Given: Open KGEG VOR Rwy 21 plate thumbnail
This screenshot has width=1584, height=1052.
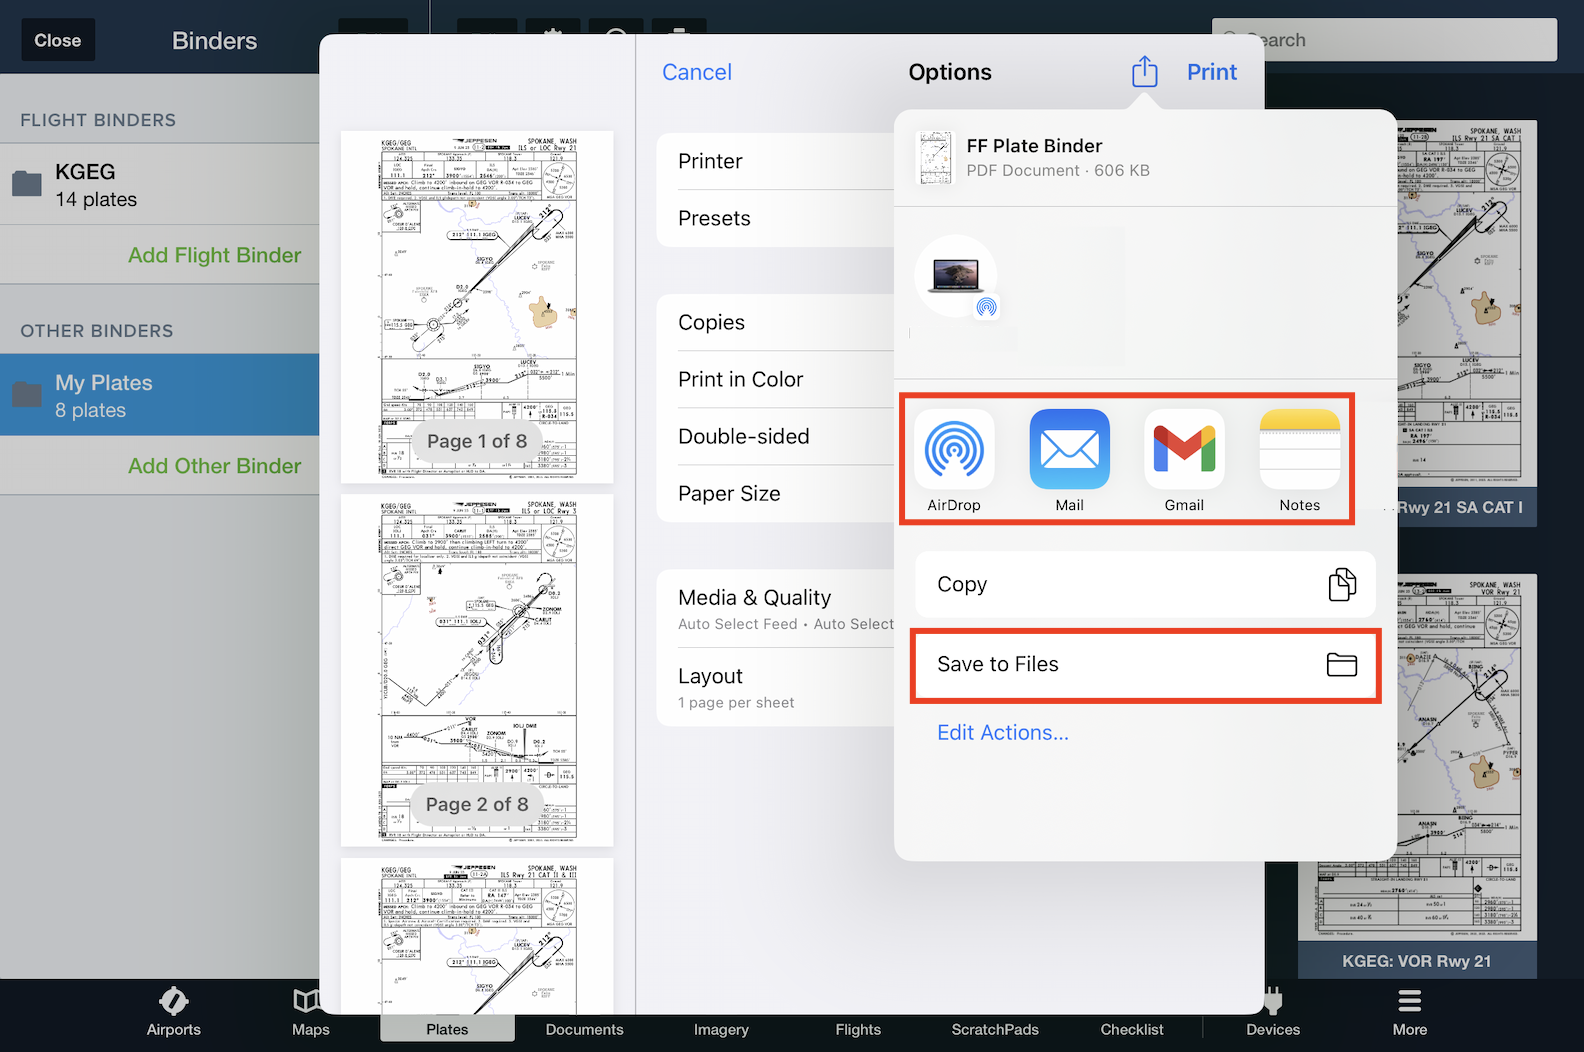Looking at the screenshot, I should point(1417,776).
